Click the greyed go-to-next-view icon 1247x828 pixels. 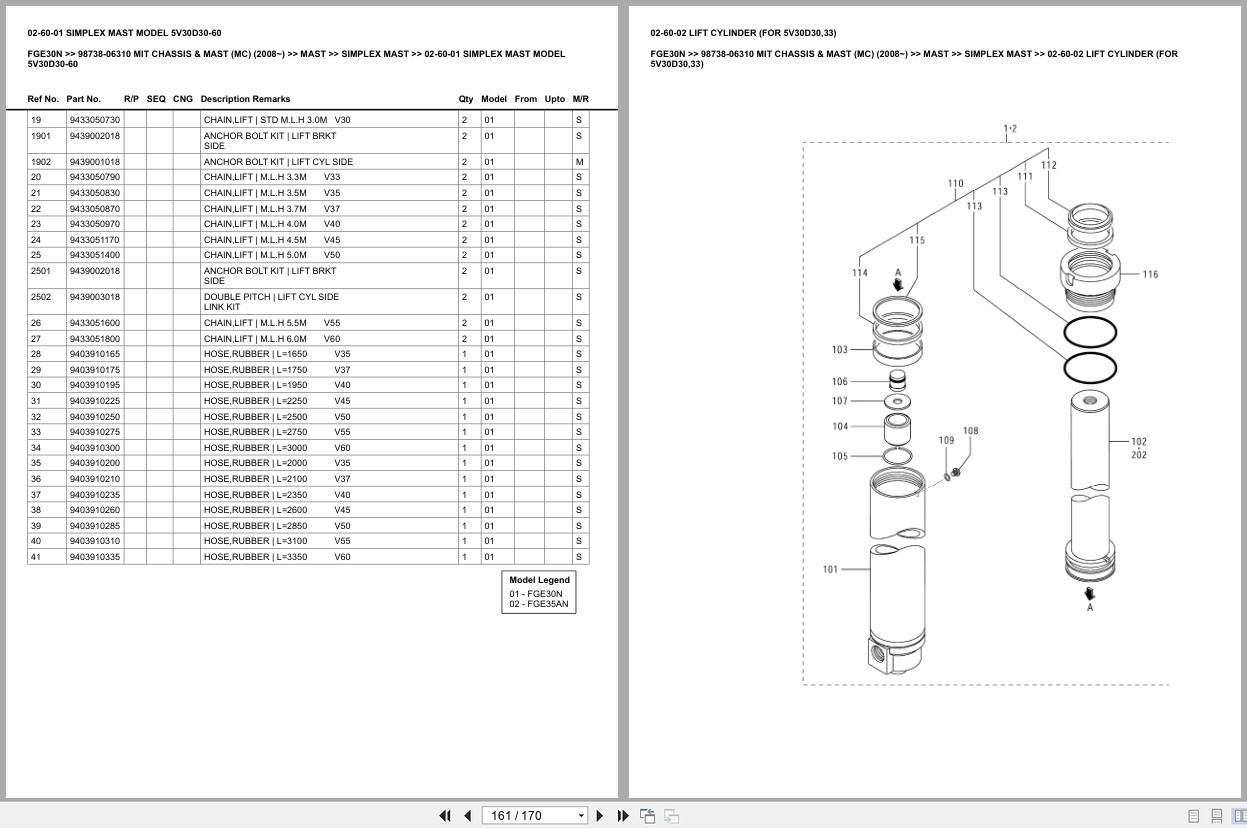(x=672, y=815)
